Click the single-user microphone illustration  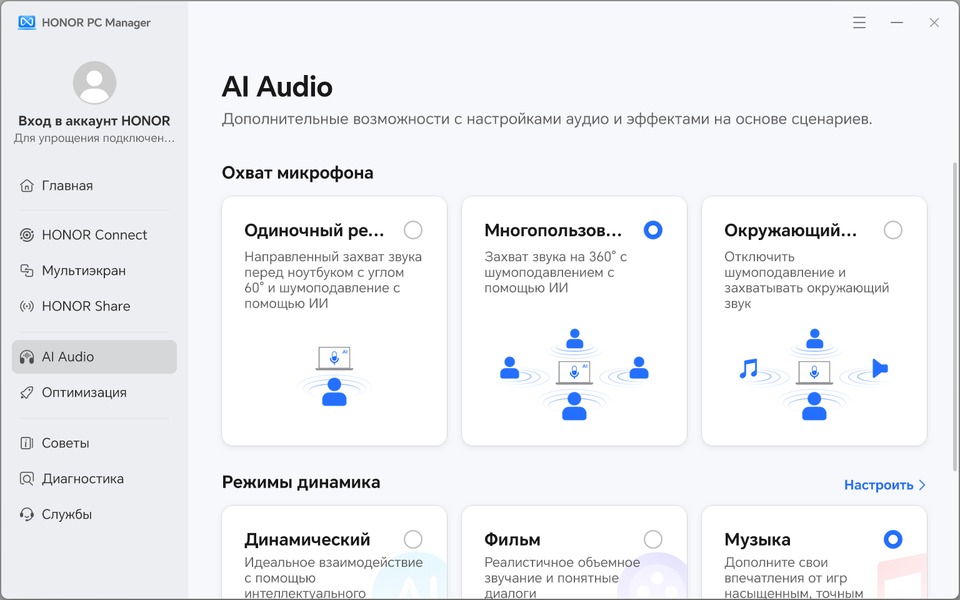pyautogui.click(x=334, y=376)
